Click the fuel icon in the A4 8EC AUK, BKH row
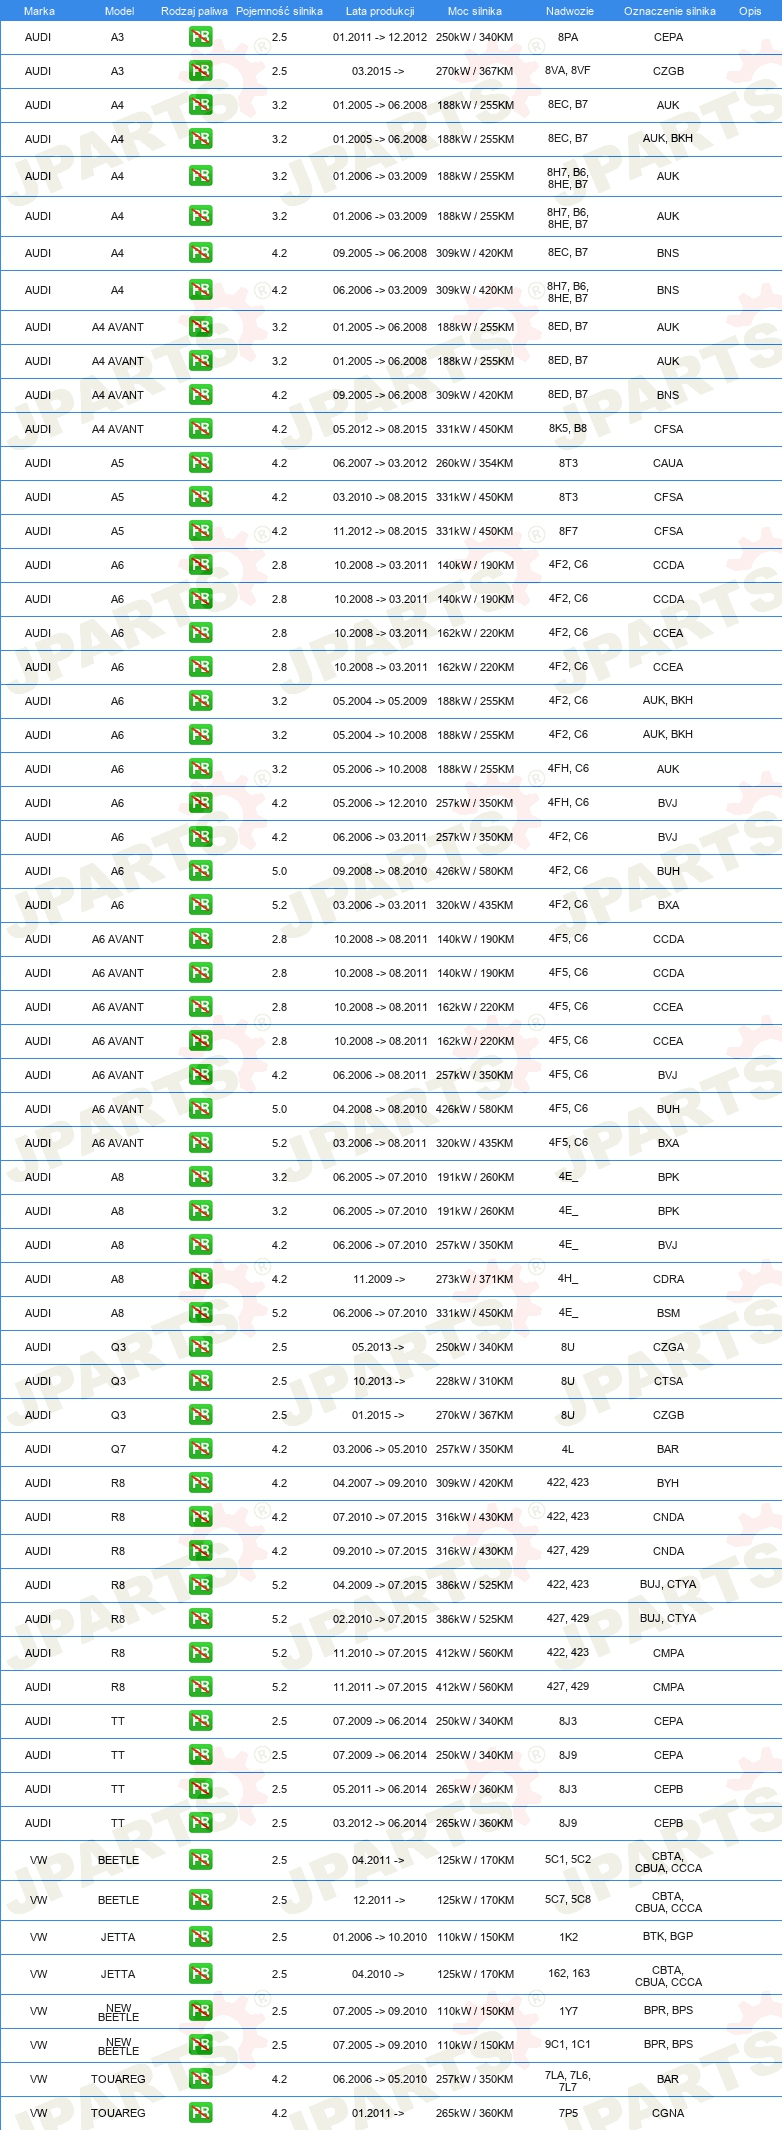This screenshot has height=2130, width=782. pos(200,139)
